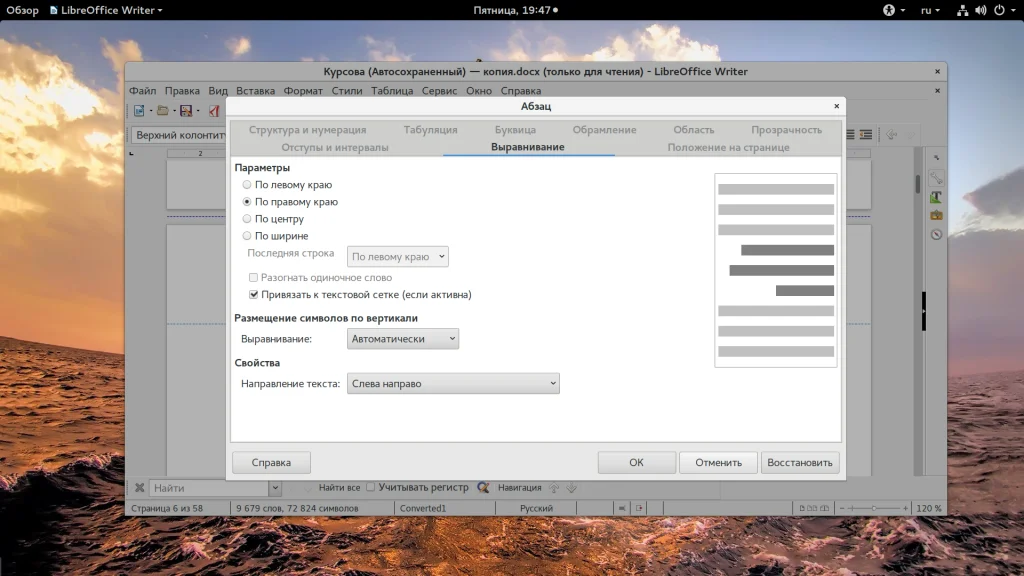Choose the 'По ширине' justified radio button
The height and width of the screenshot is (576, 1024).
point(247,236)
